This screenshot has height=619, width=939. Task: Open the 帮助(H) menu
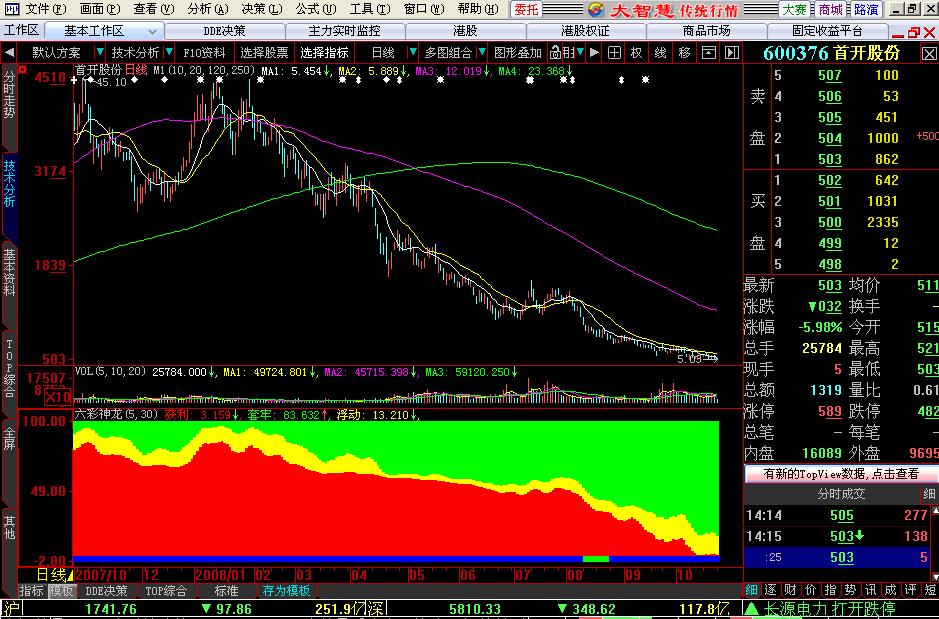tap(477, 9)
